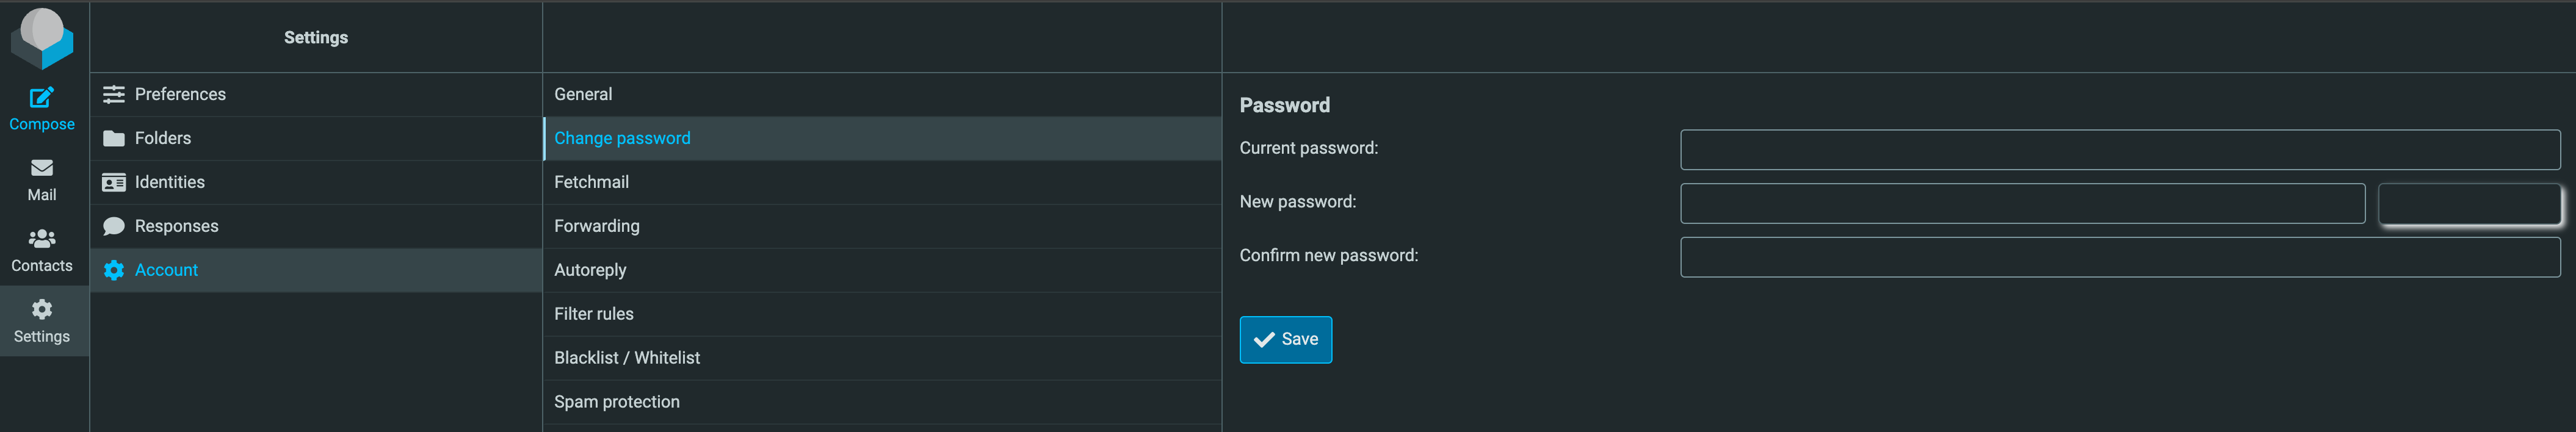Image resolution: width=2576 pixels, height=432 pixels.
Task: Open Fetchmail settings
Action: (591, 182)
